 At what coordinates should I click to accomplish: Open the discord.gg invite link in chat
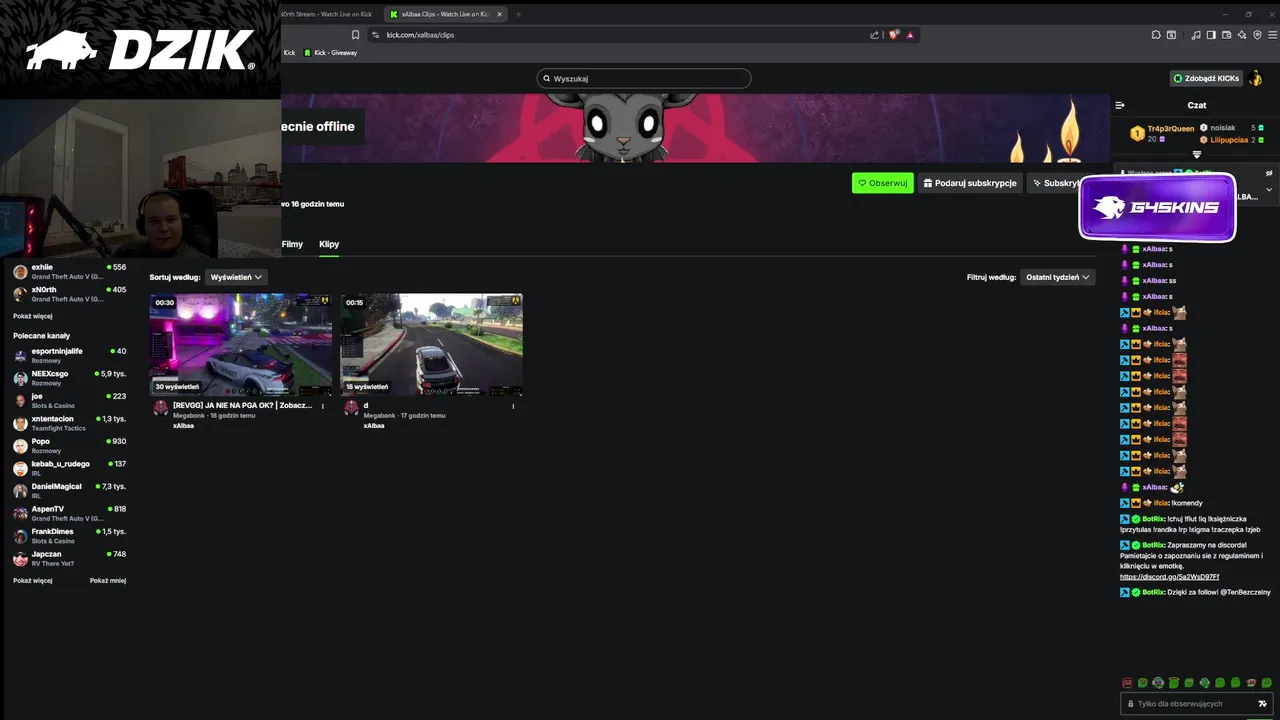[1169, 577]
